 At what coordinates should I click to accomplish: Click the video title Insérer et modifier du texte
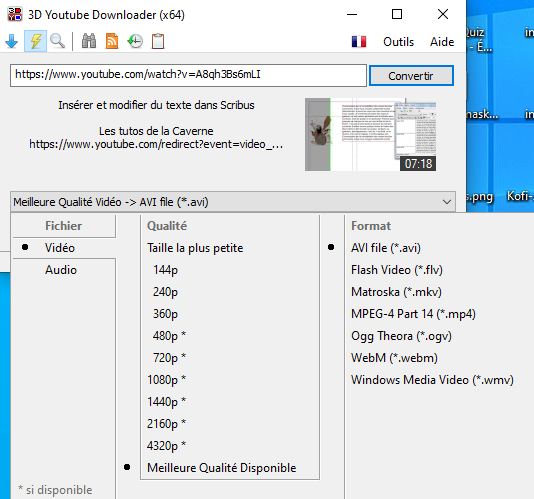click(x=156, y=105)
